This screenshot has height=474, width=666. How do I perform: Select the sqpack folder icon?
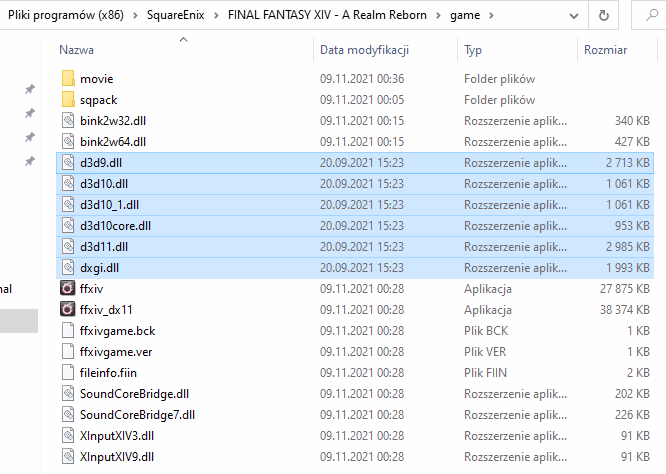(x=68, y=99)
